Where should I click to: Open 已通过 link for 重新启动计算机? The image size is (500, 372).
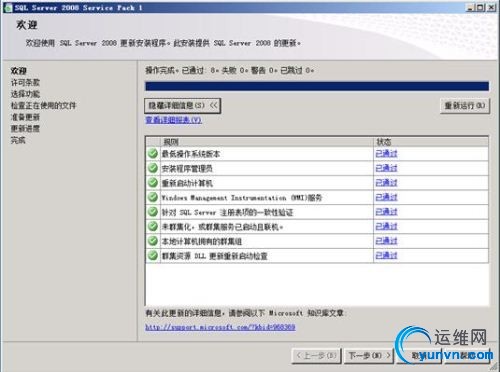coord(386,183)
